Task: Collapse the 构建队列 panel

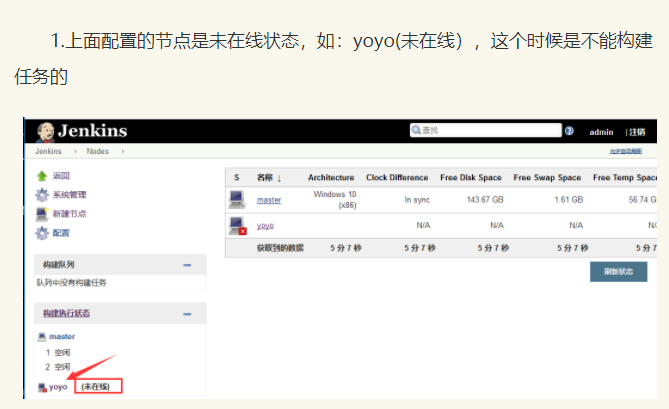Action: (x=187, y=265)
